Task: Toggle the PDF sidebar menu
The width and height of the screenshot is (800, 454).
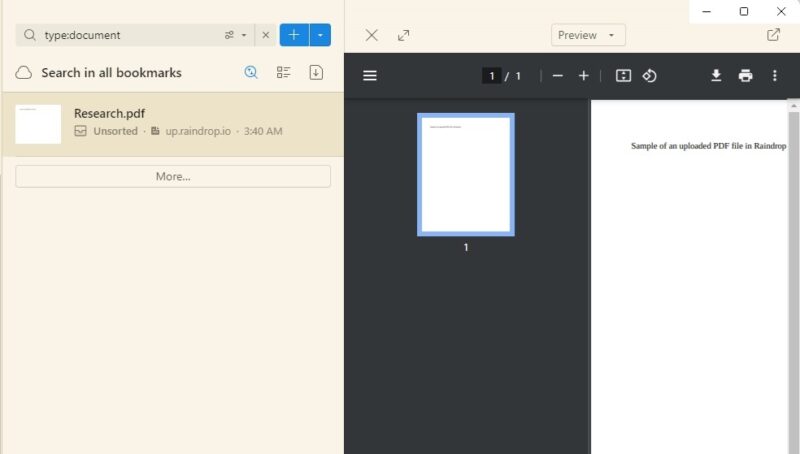Action: point(370,75)
